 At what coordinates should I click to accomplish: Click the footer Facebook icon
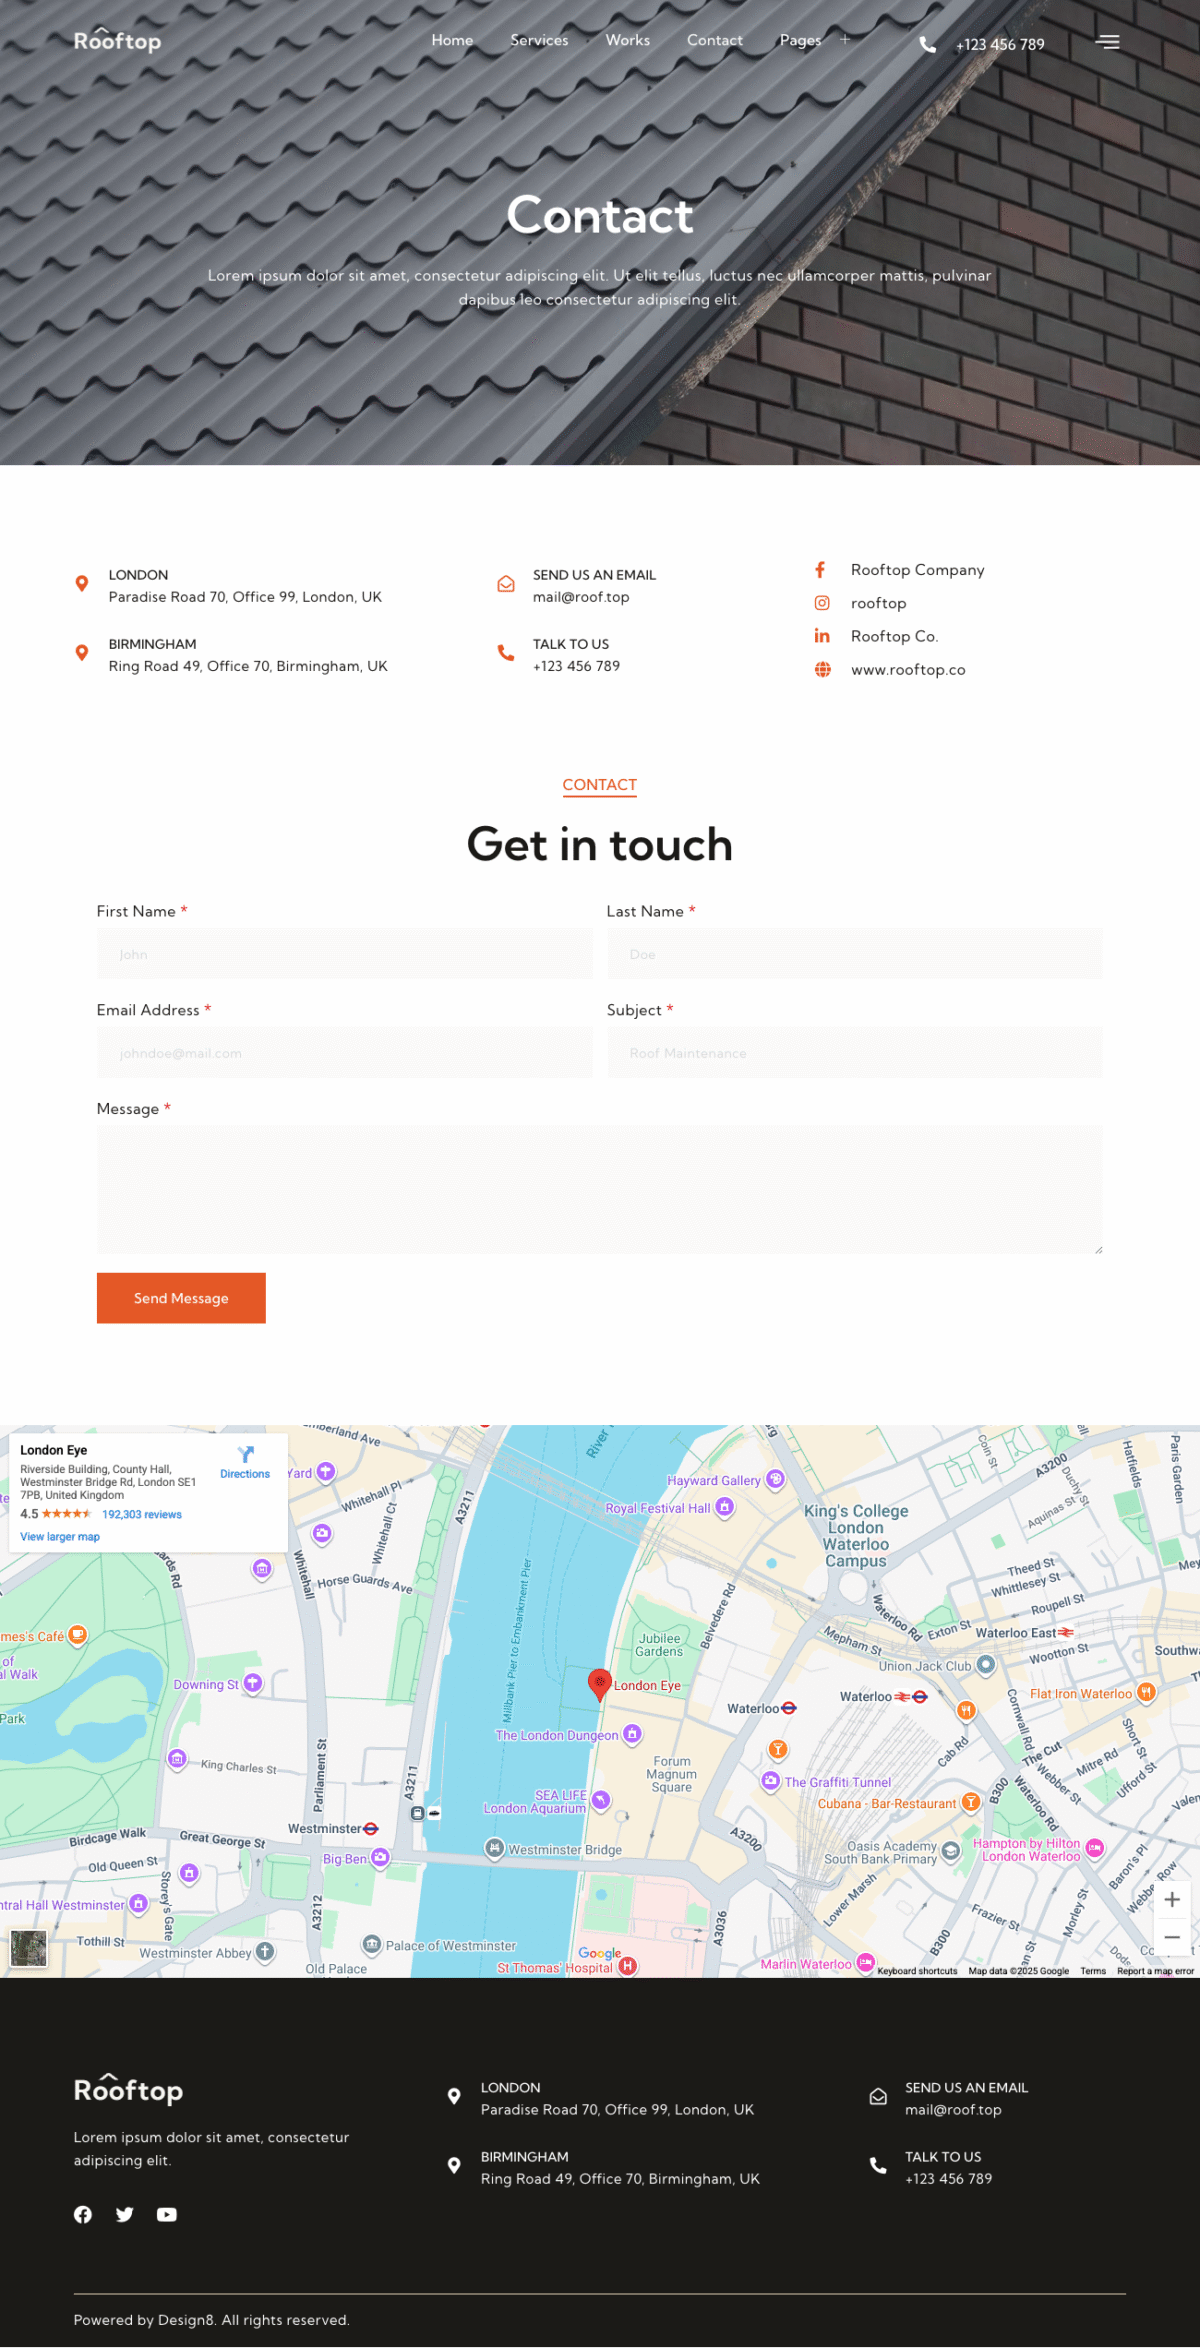[x=83, y=2215]
